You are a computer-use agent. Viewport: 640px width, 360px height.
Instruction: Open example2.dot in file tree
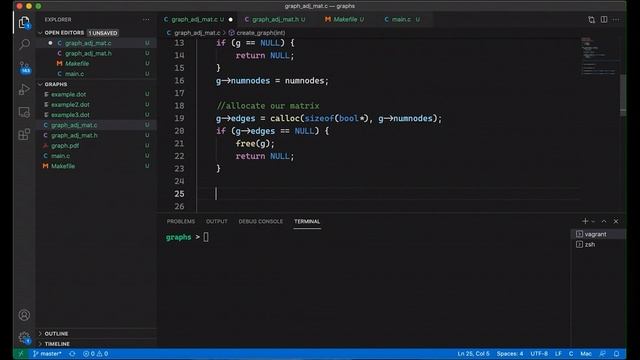pyautogui.click(x=96, y=104)
